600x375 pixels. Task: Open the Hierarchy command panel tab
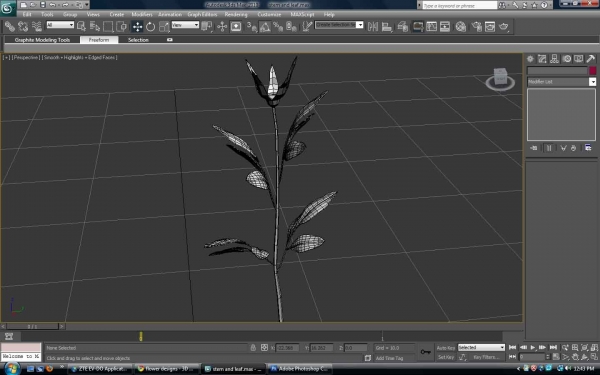(x=554, y=59)
